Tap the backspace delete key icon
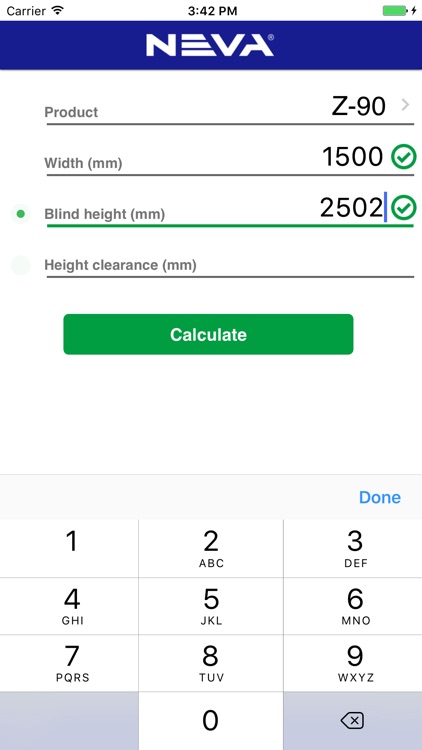The image size is (422, 750). [x=353, y=720]
